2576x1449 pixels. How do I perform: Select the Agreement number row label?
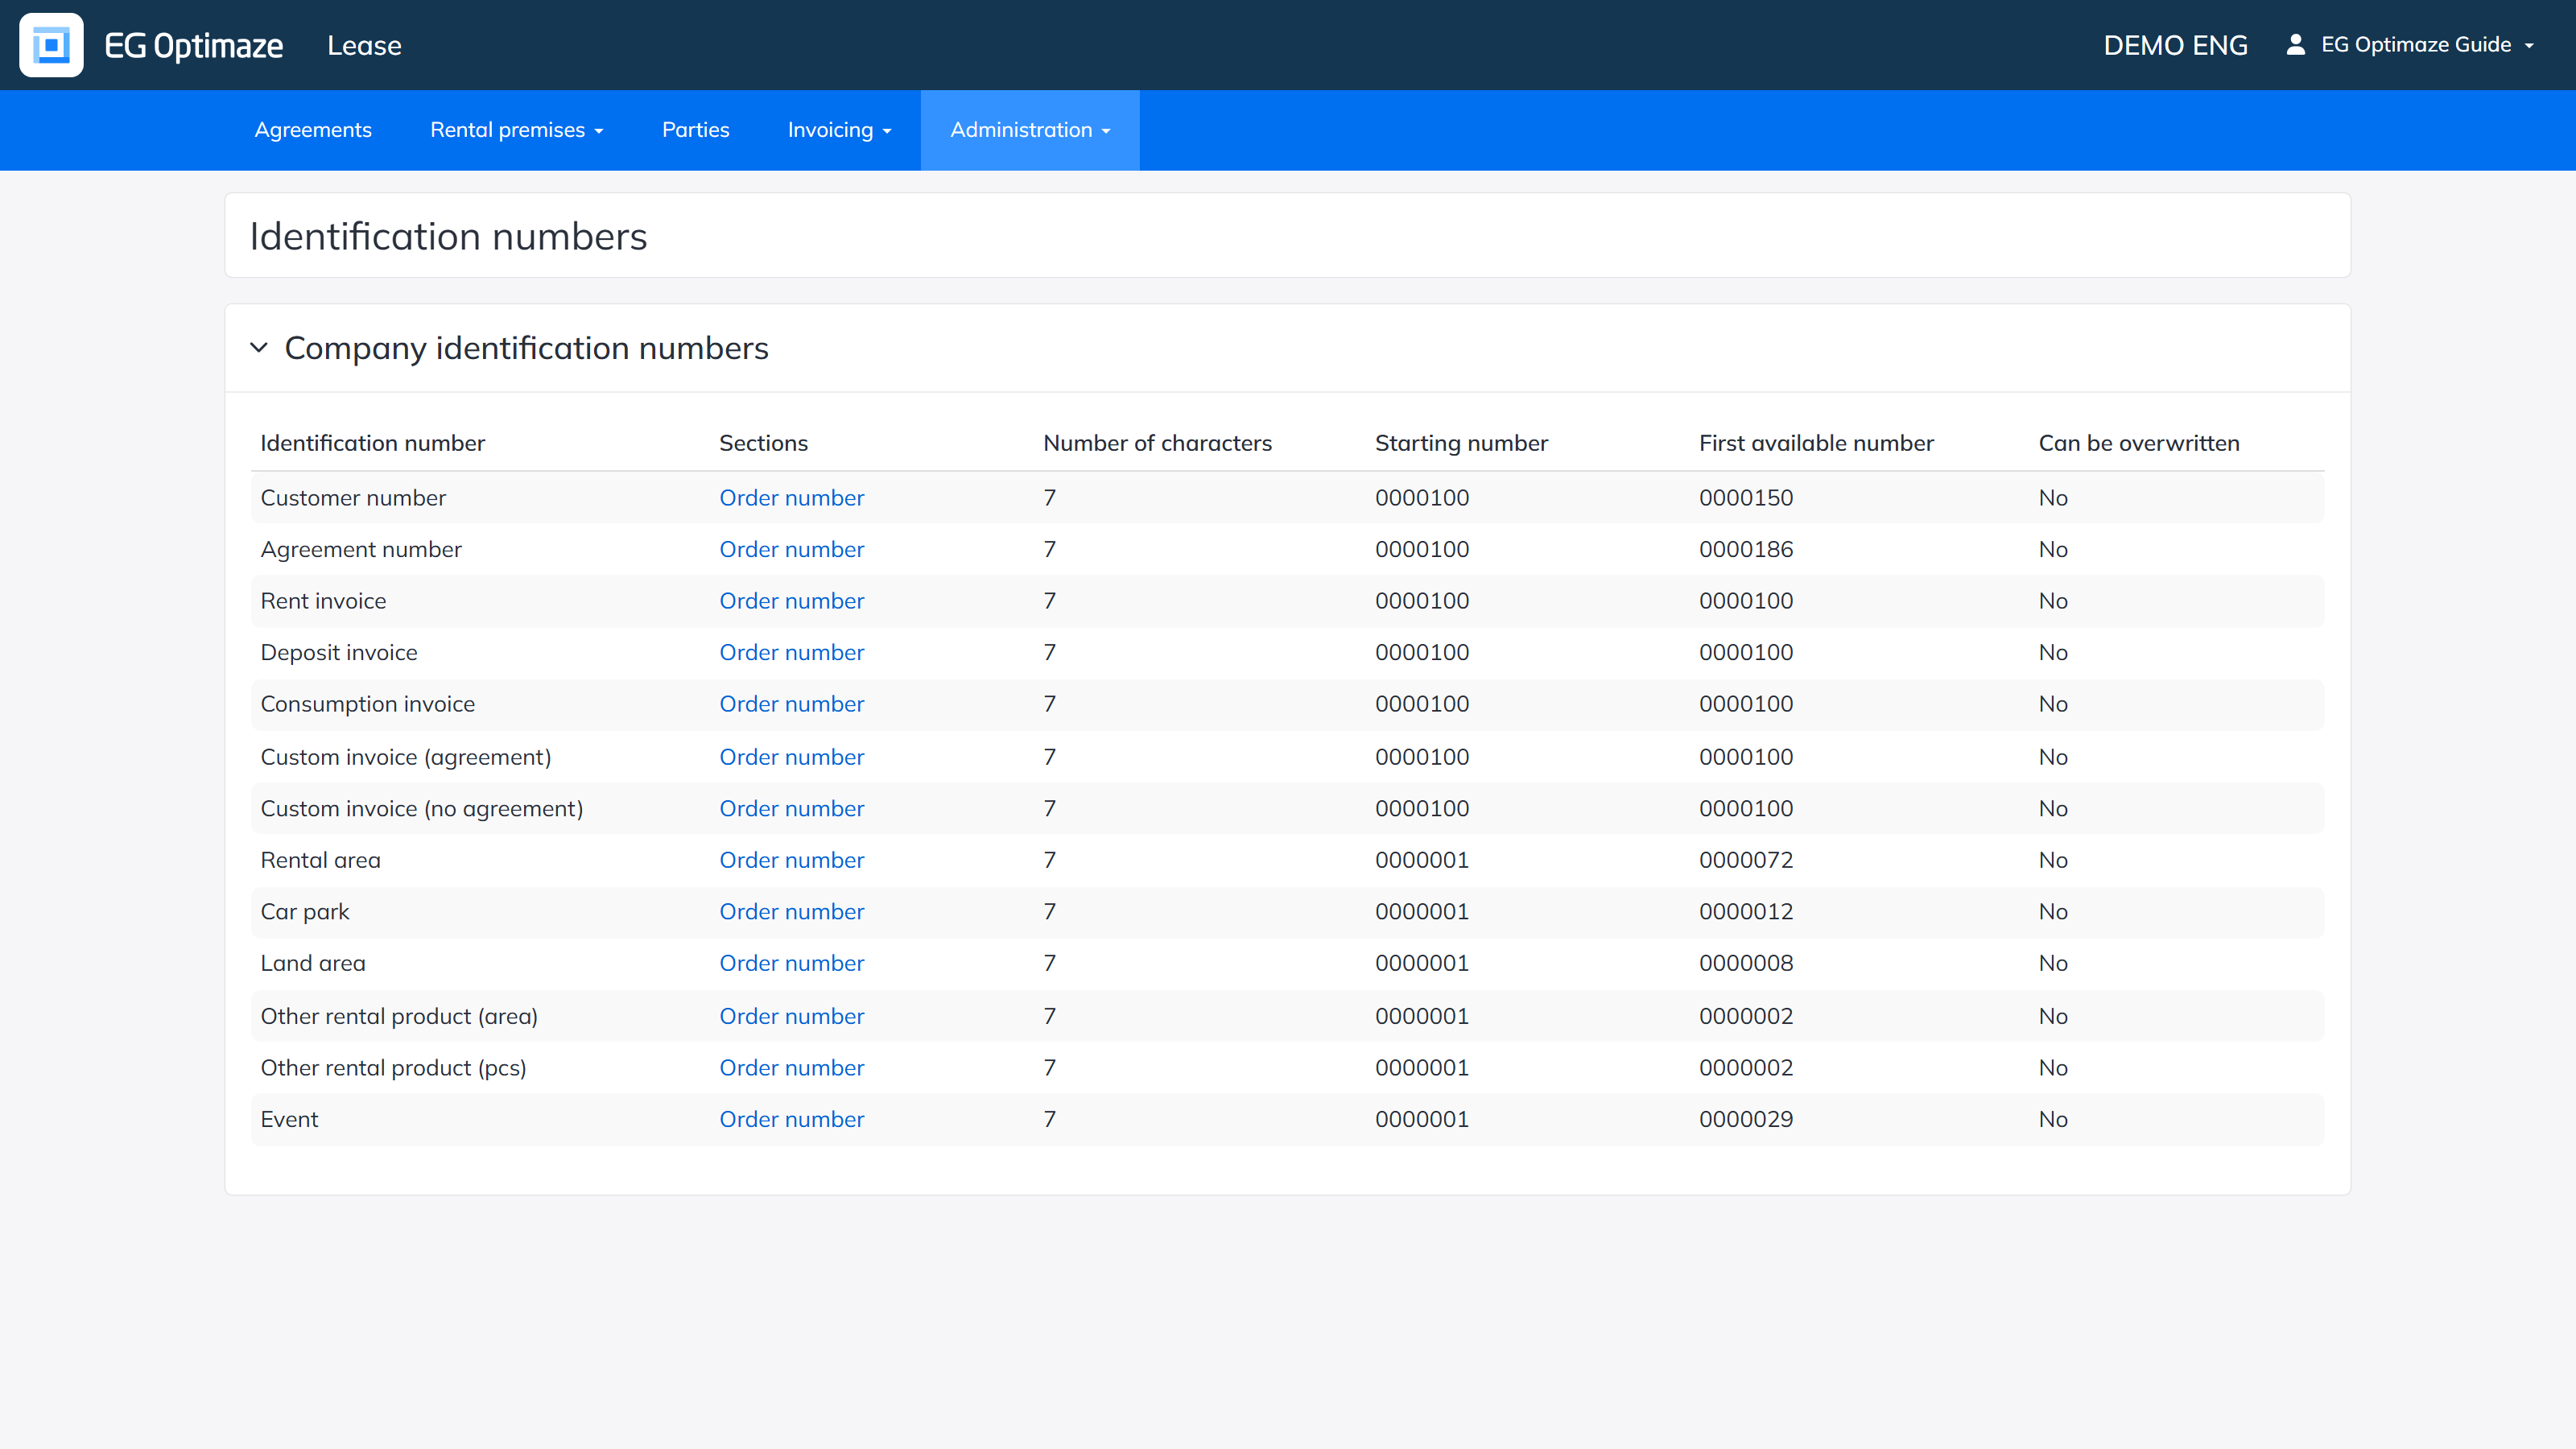tap(362, 549)
